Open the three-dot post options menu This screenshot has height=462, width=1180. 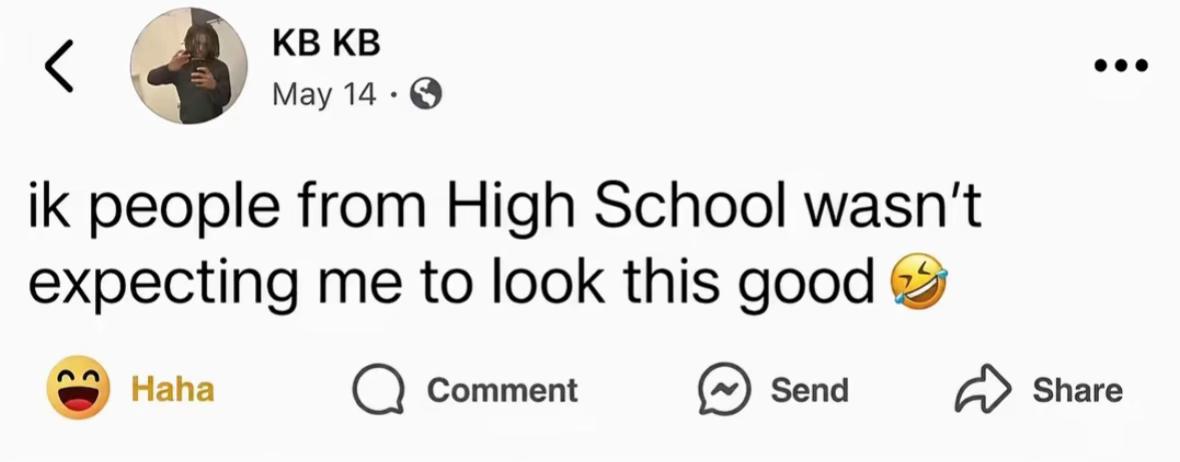coord(1121,65)
